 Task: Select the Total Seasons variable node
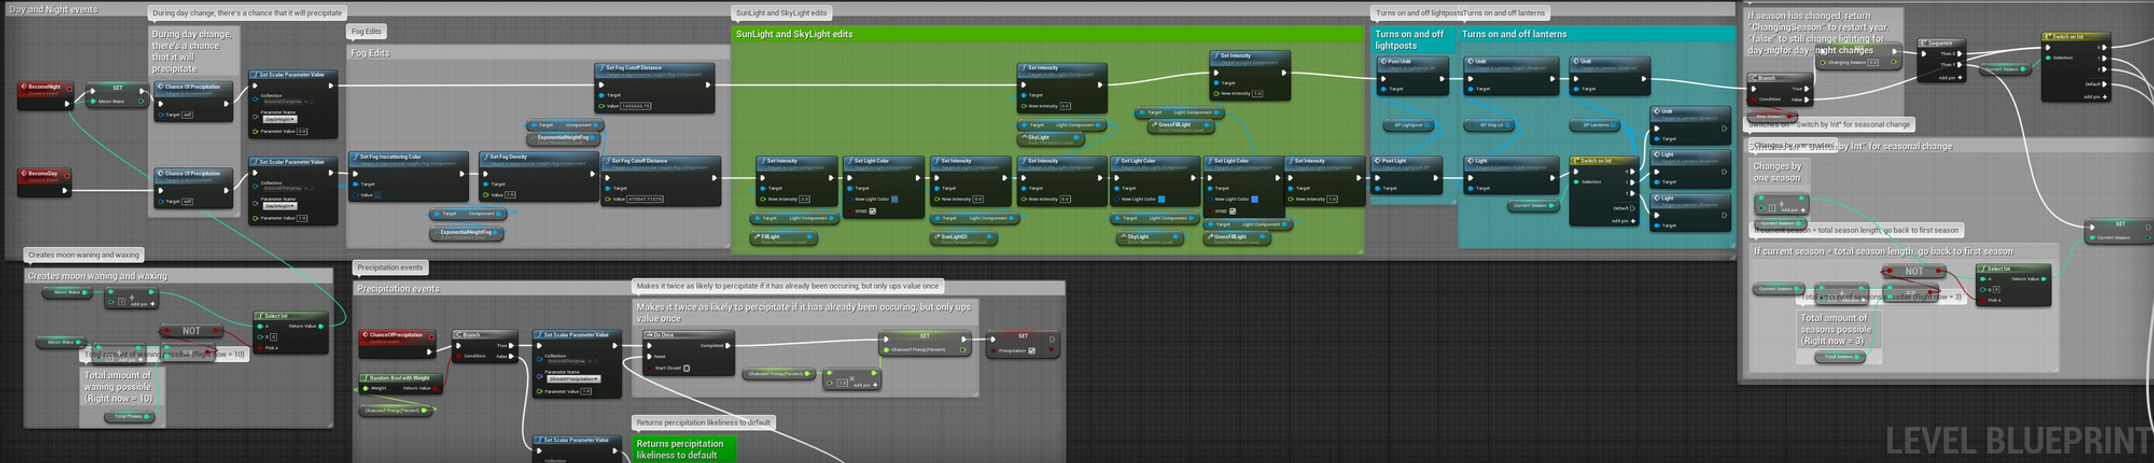coord(1839,357)
